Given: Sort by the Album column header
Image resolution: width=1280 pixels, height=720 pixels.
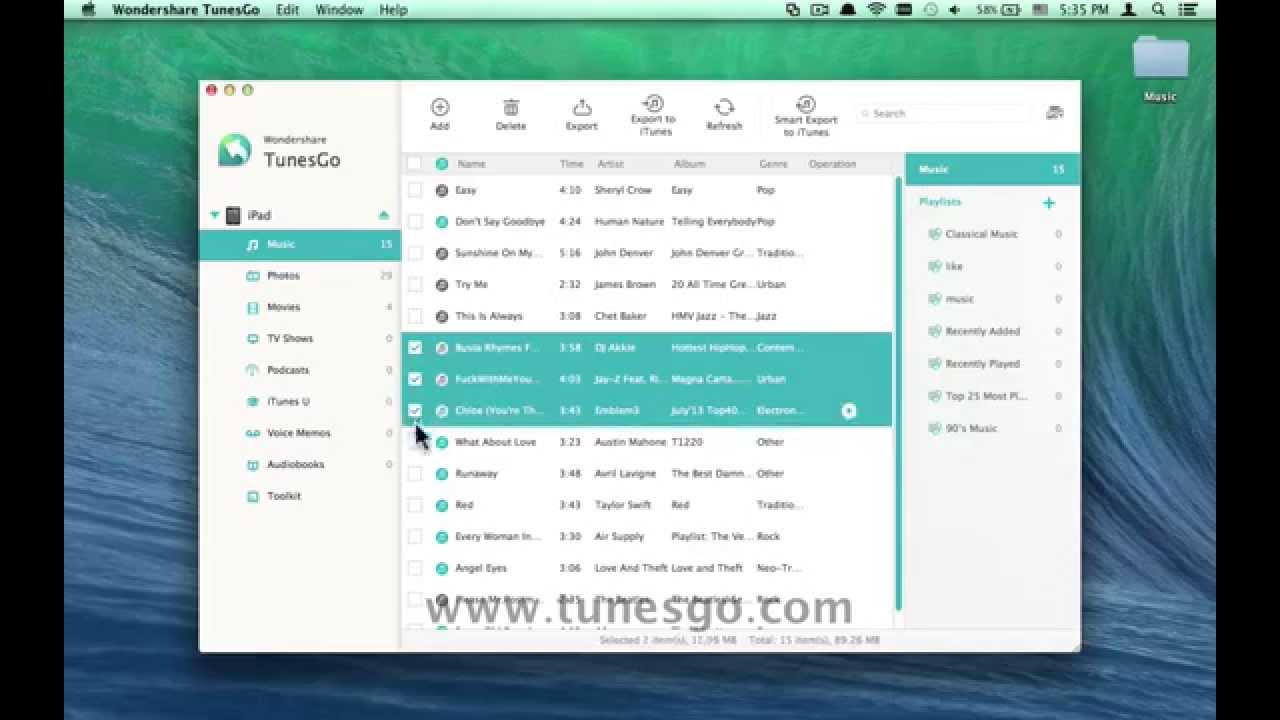Looking at the screenshot, I should (x=689, y=164).
